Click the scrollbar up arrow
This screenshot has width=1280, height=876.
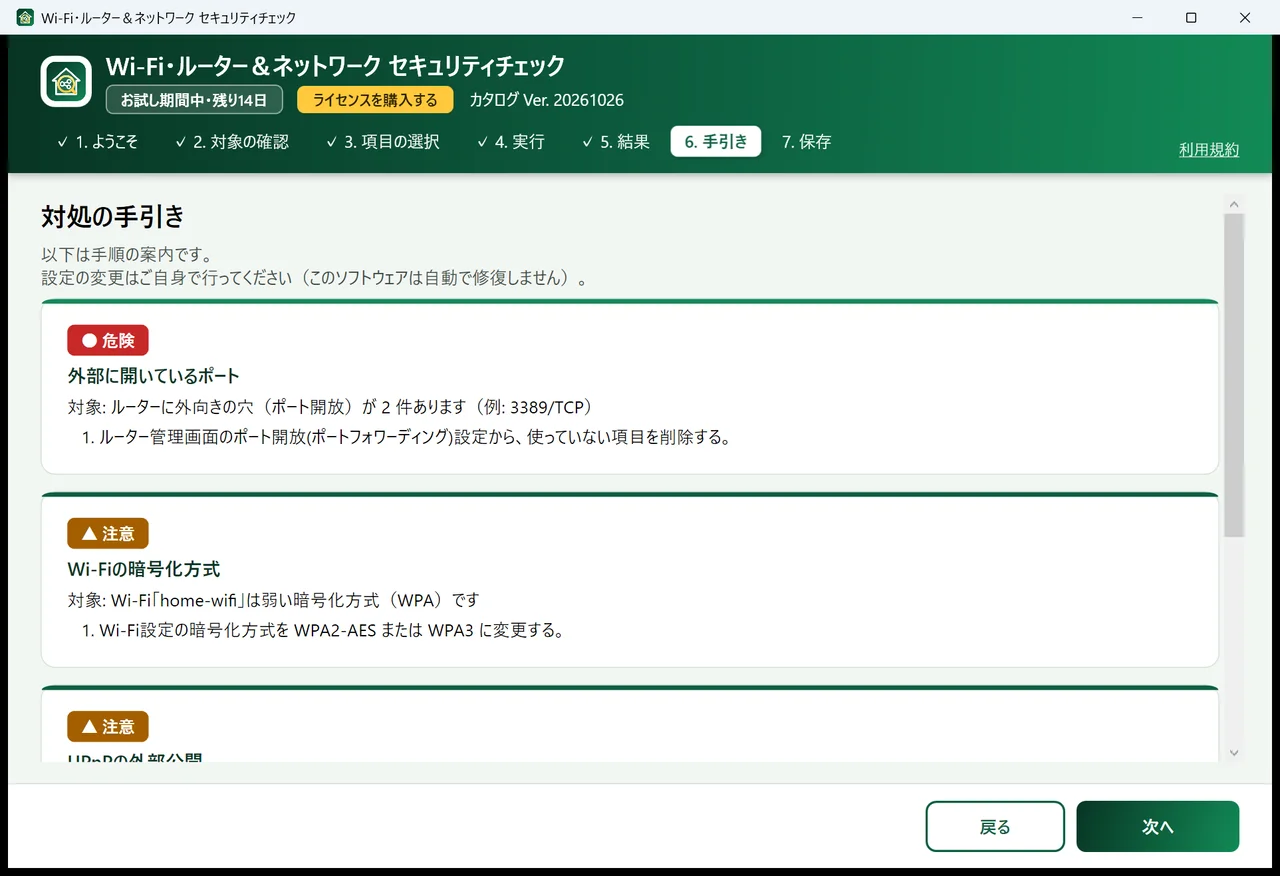(x=1234, y=204)
